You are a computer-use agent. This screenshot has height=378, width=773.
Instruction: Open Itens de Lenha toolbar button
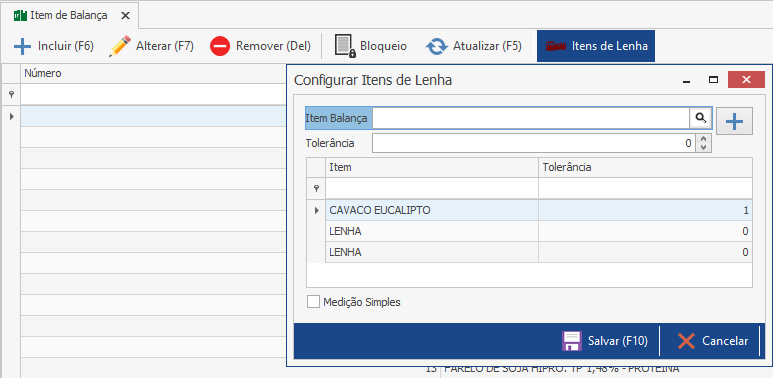click(596, 46)
